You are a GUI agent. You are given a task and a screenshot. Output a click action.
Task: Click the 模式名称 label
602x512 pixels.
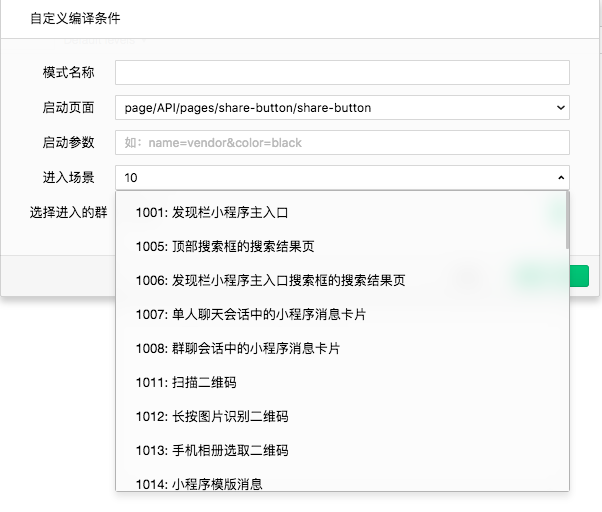click(68, 73)
